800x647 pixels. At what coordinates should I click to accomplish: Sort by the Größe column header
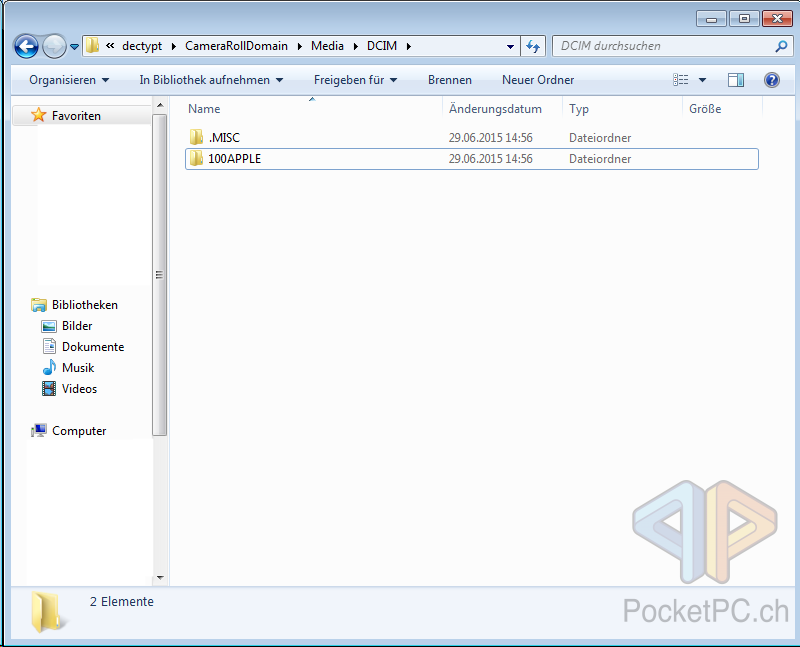705,109
